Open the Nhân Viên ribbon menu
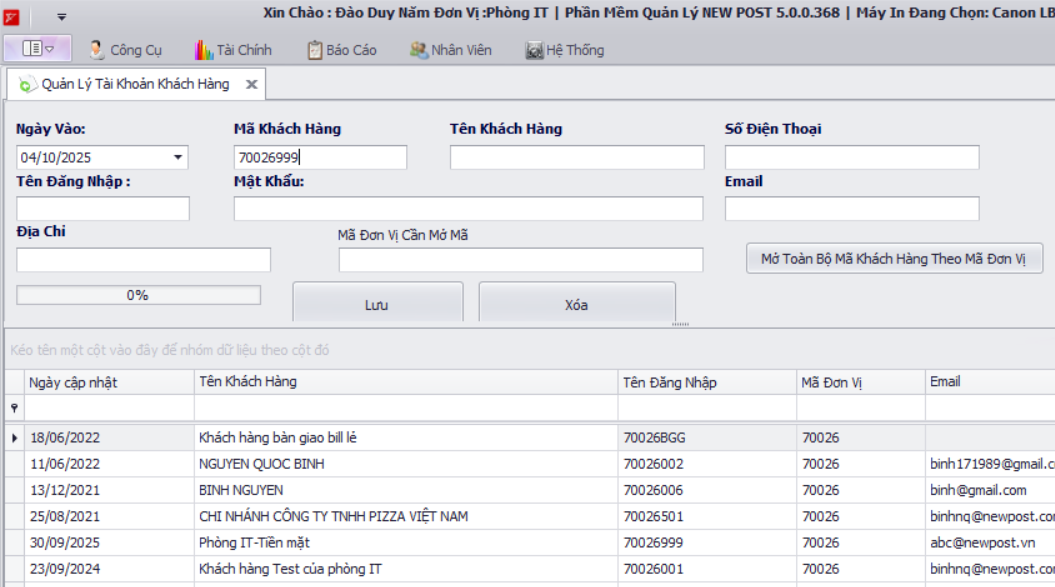Image resolution: width=1055 pixels, height=587 pixels. coord(451,50)
